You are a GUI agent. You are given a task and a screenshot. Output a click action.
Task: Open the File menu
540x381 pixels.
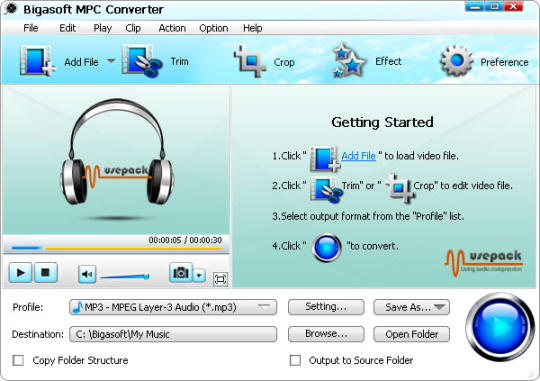(x=31, y=28)
